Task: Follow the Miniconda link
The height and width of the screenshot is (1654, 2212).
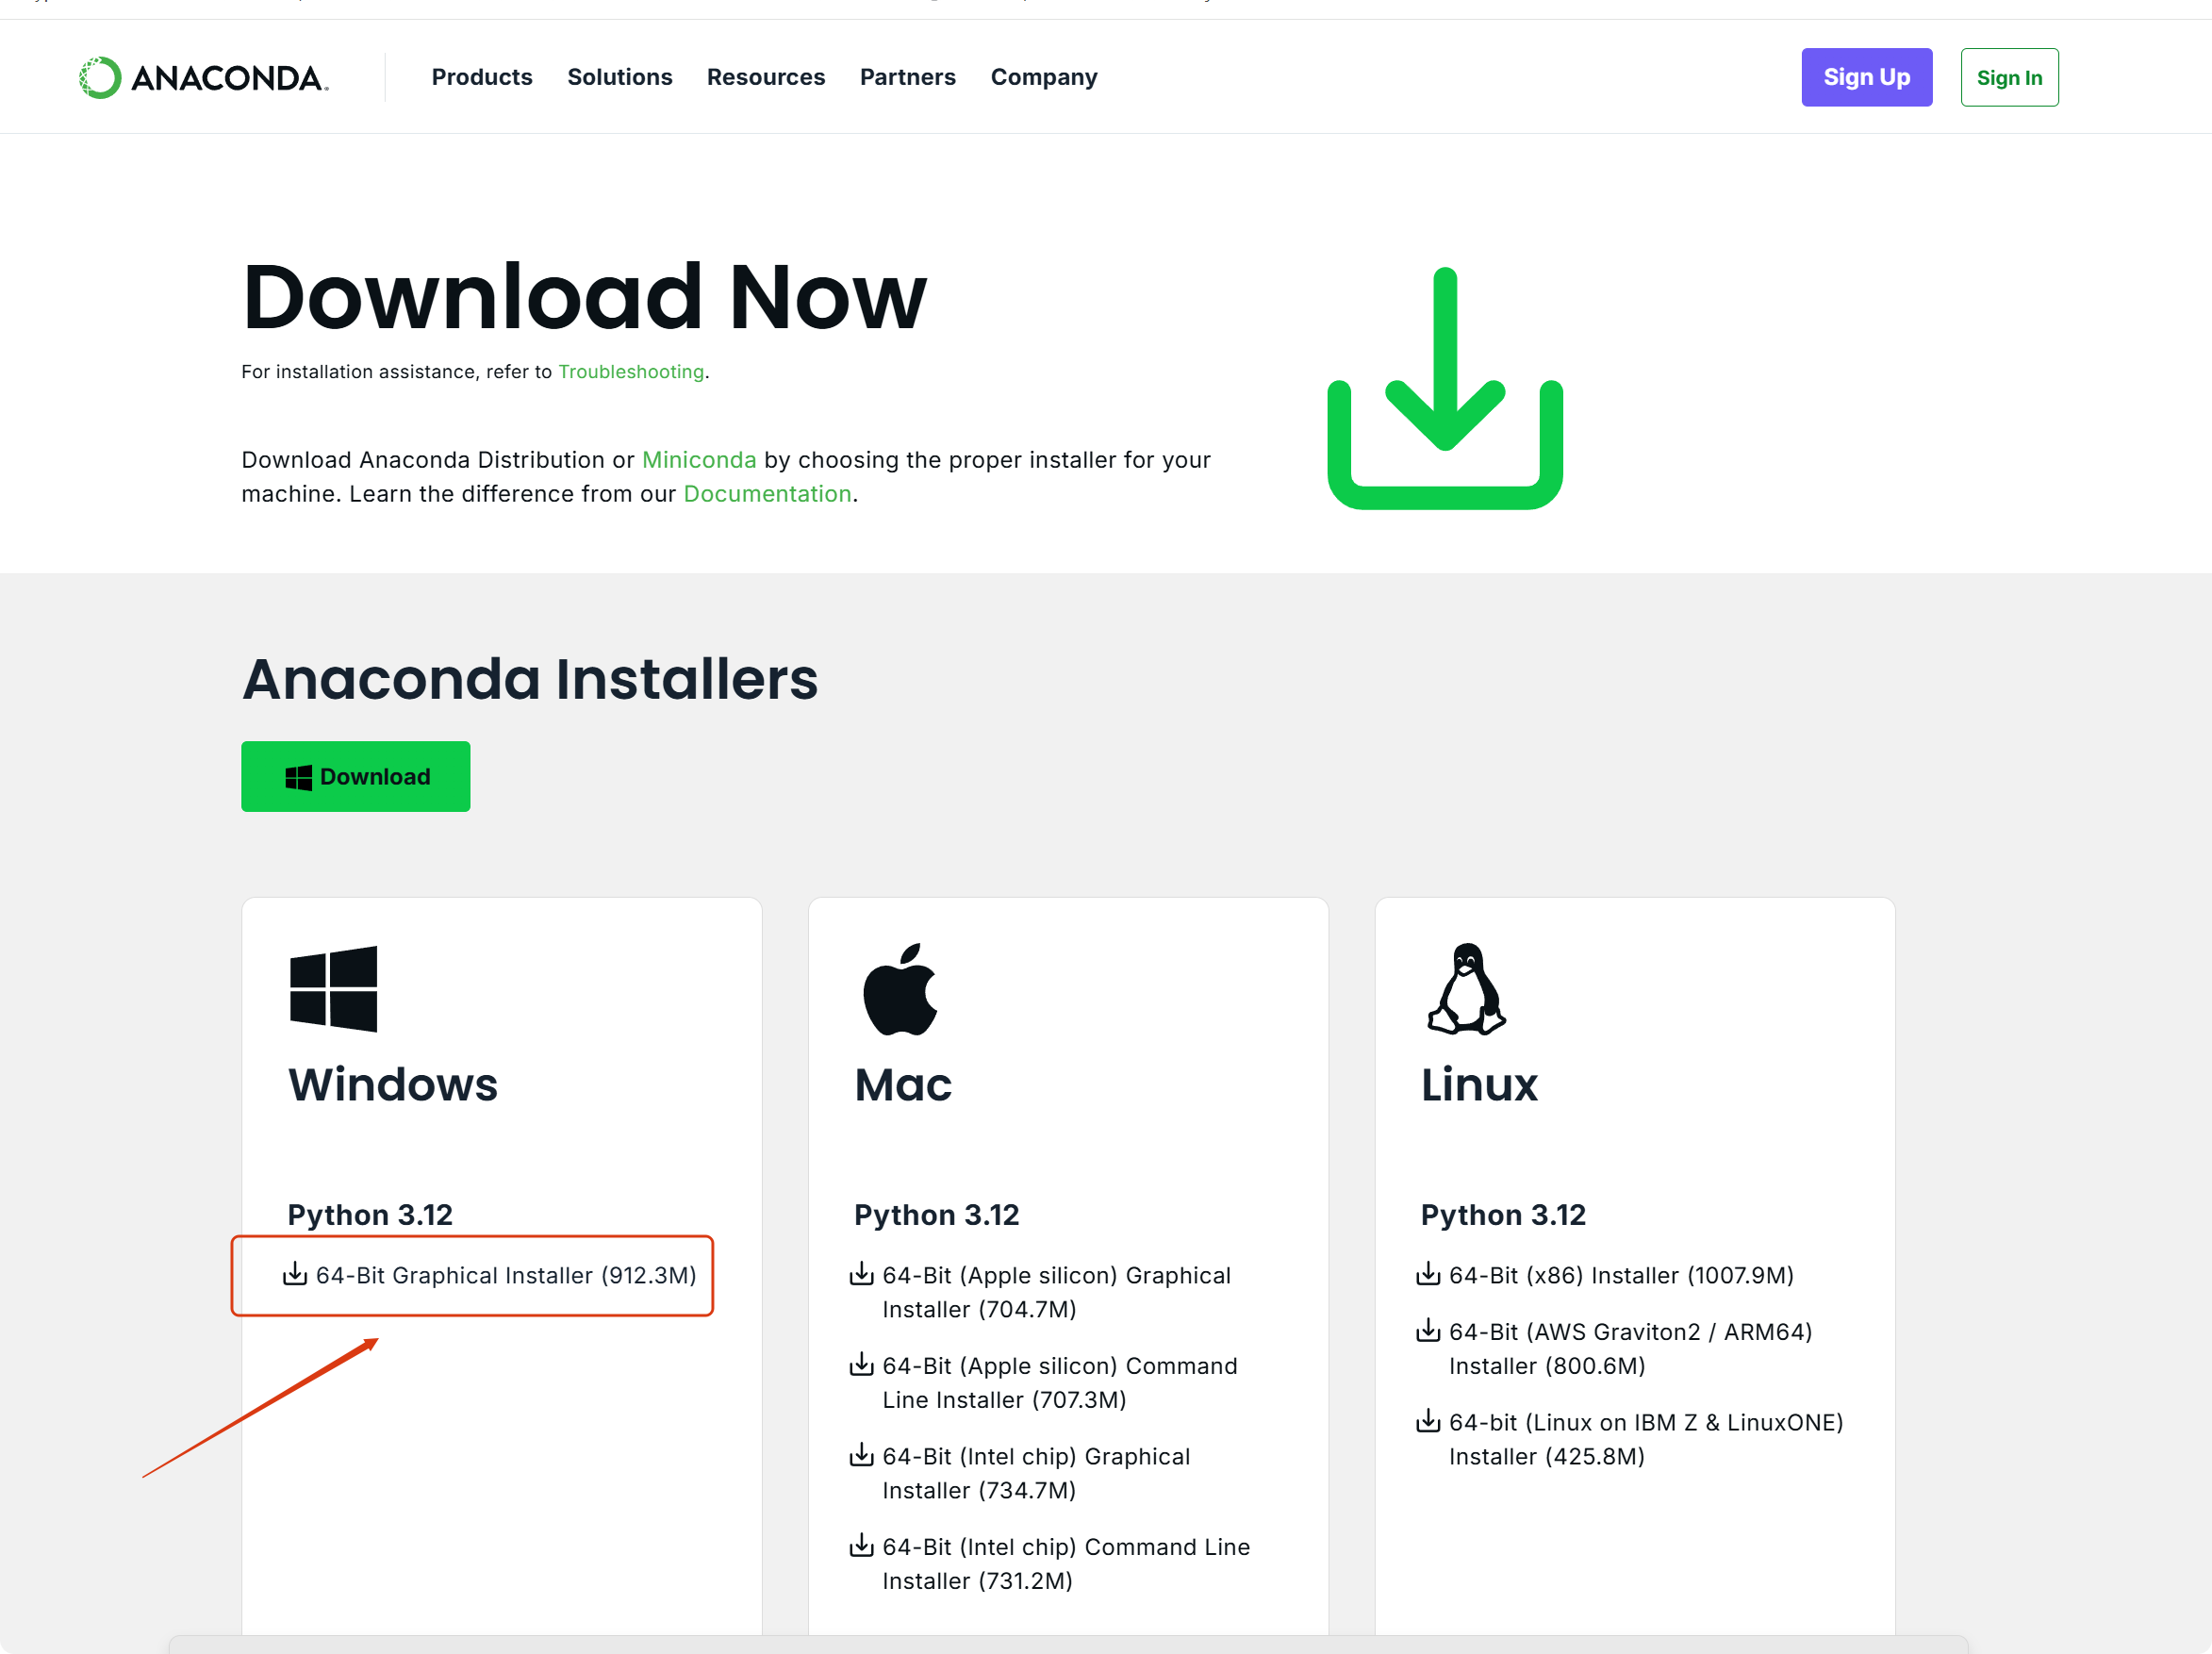Action: click(699, 460)
